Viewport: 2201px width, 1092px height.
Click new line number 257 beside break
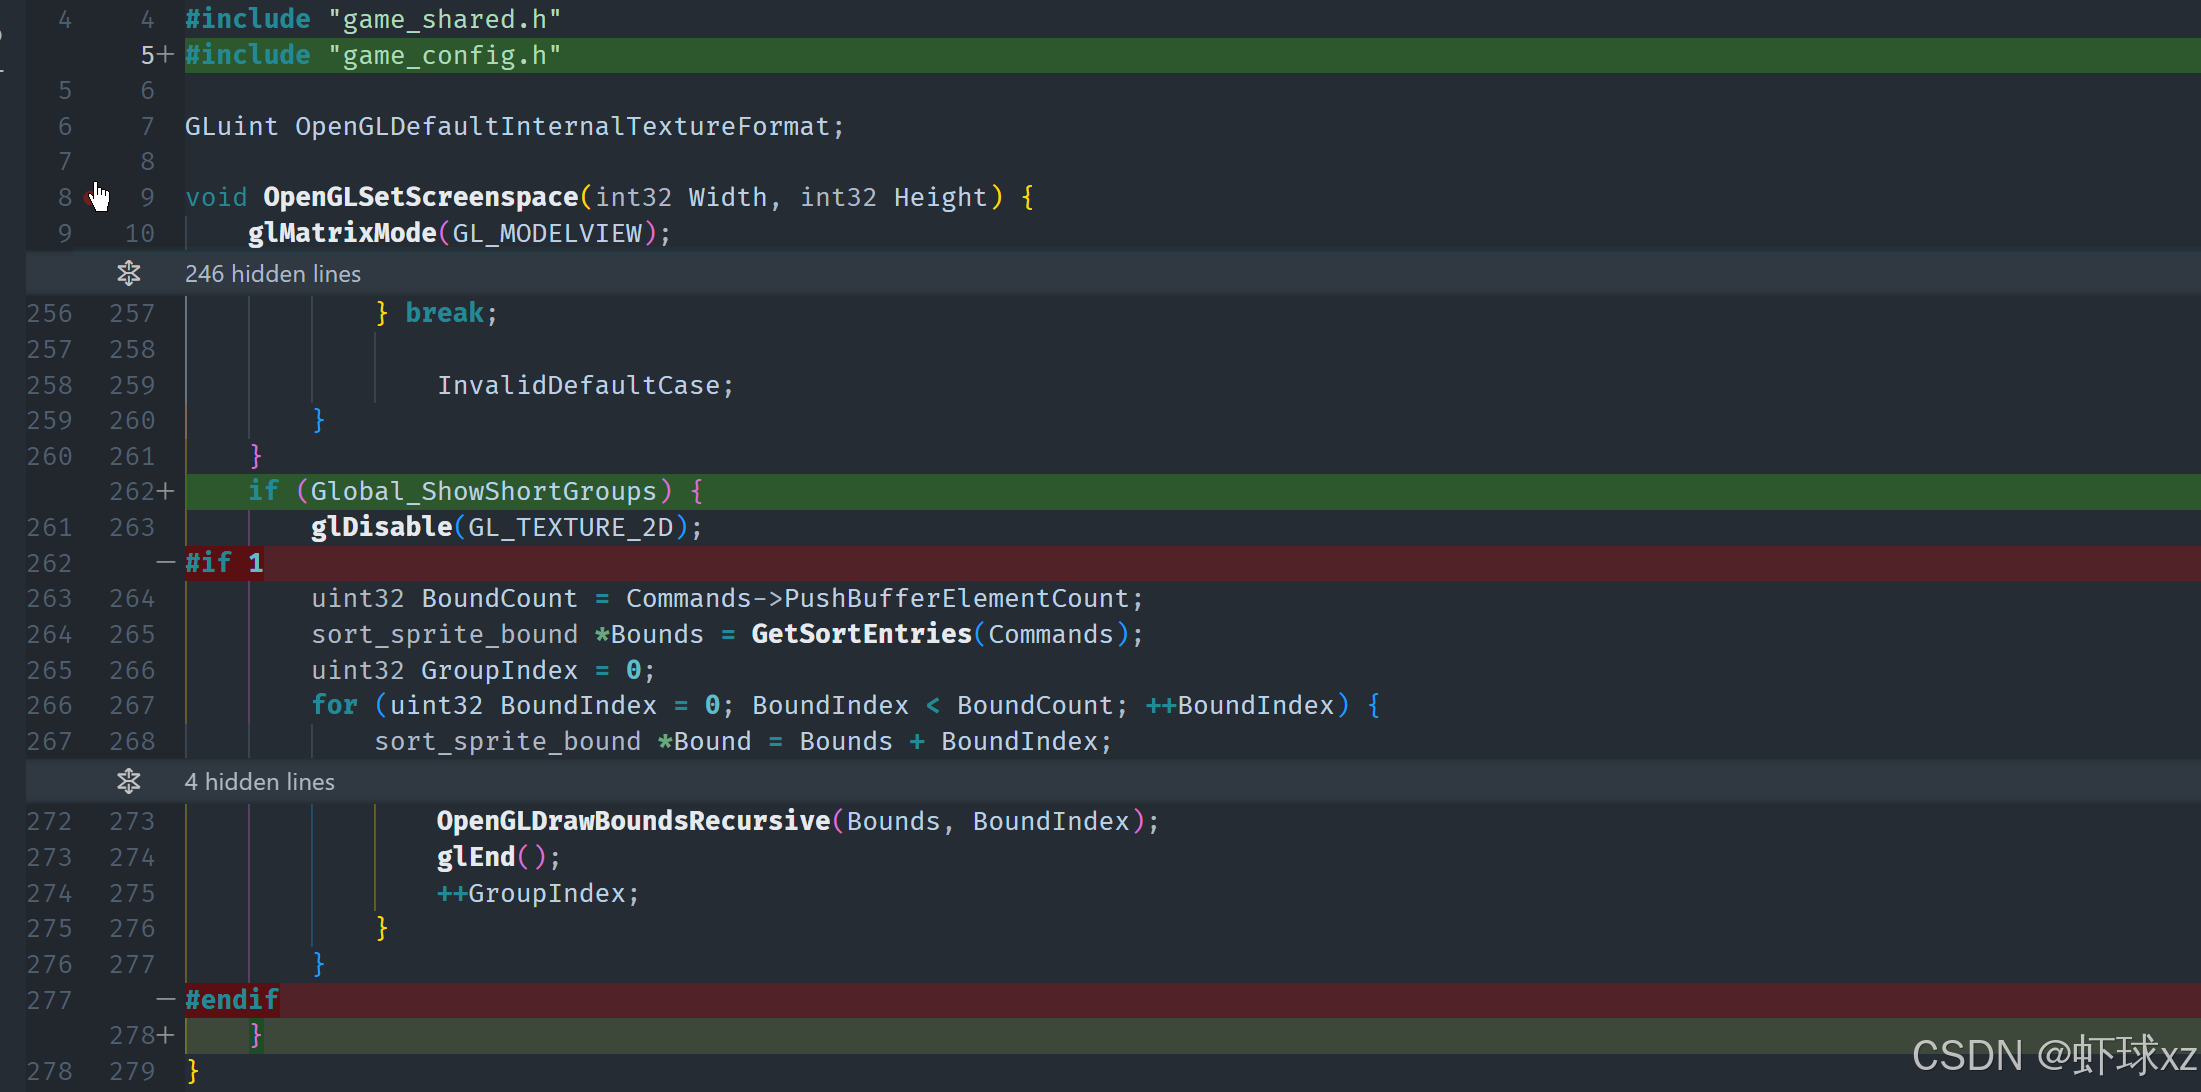click(132, 313)
